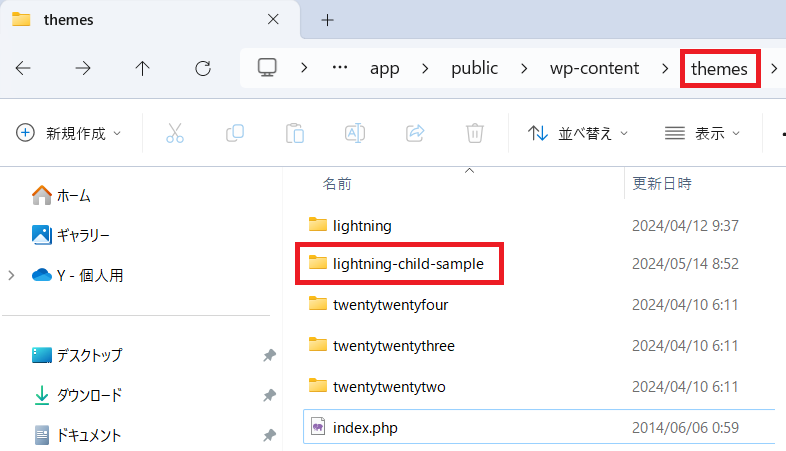786x451 pixels.
Task: Expand the chevron after app breadcrumb
Action: tap(425, 68)
